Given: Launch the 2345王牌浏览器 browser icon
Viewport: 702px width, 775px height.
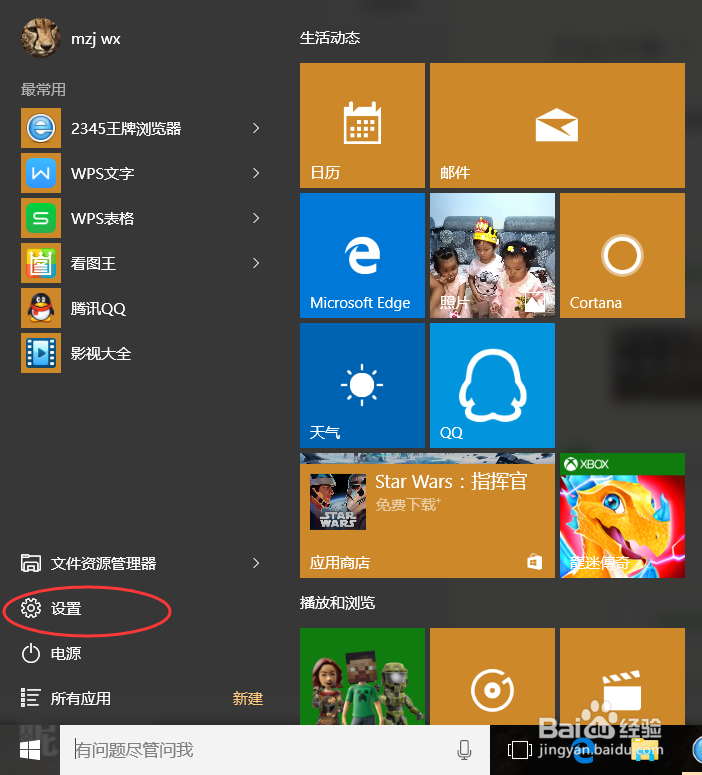Looking at the screenshot, I should pos(41,128).
